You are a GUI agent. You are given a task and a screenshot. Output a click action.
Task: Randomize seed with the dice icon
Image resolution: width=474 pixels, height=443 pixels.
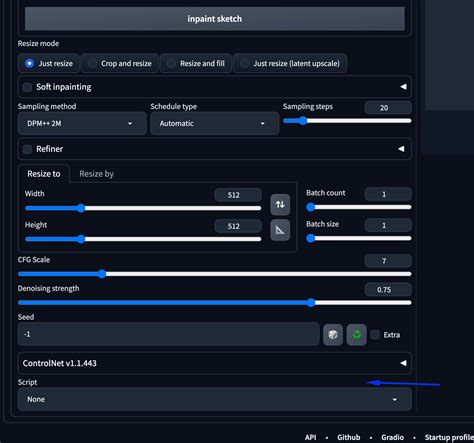pyautogui.click(x=333, y=334)
